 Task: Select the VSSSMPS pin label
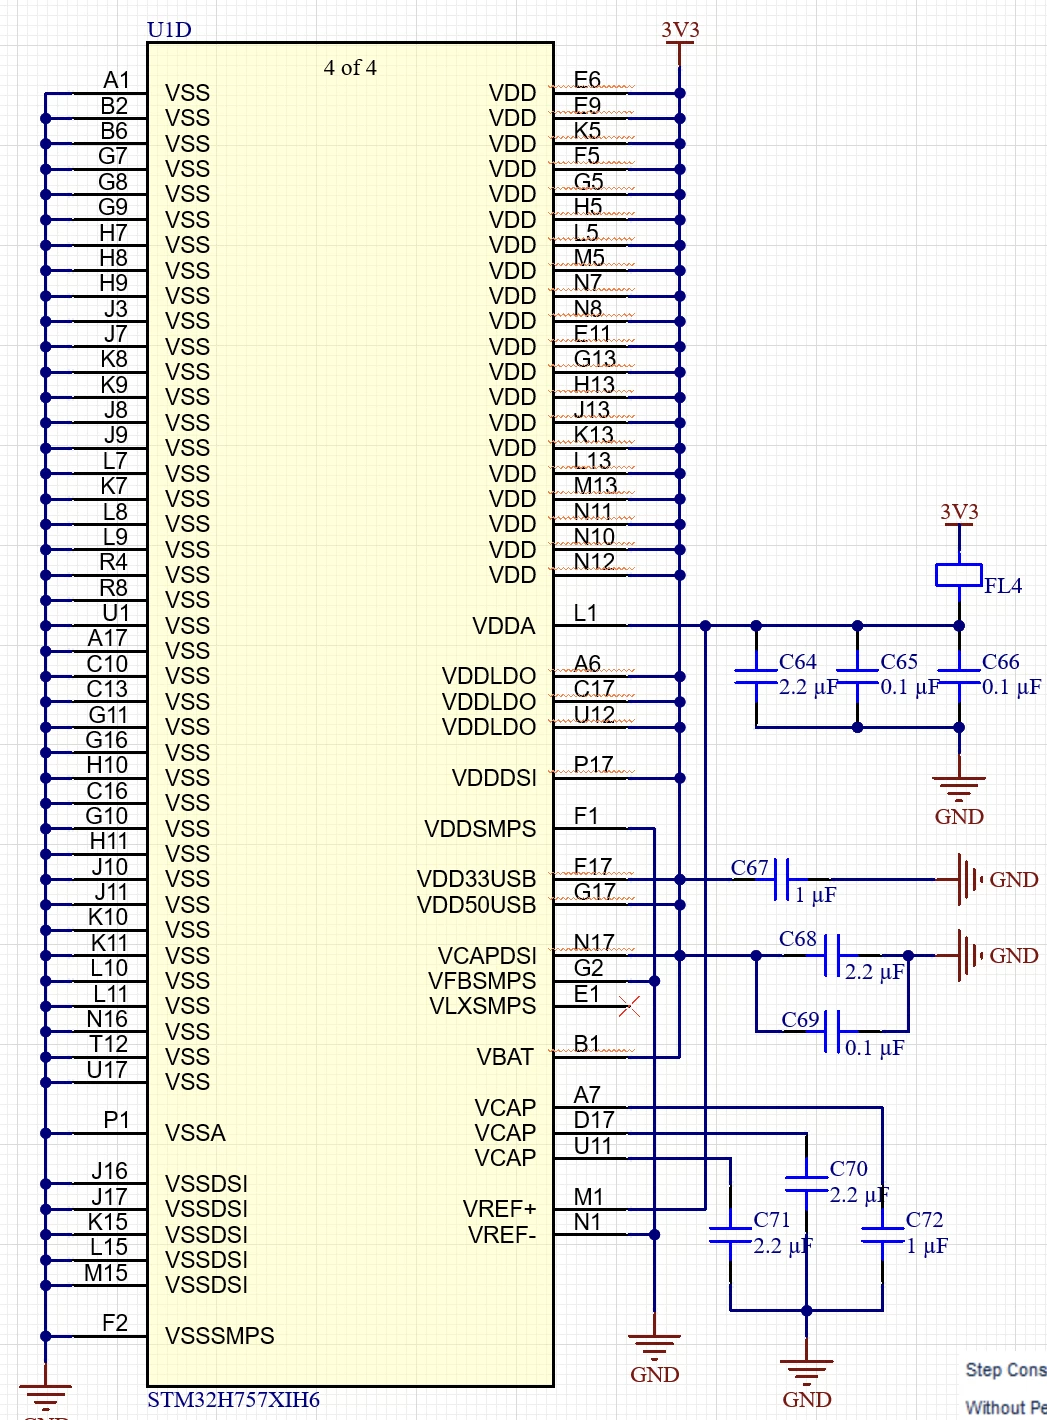[219, 1336]
